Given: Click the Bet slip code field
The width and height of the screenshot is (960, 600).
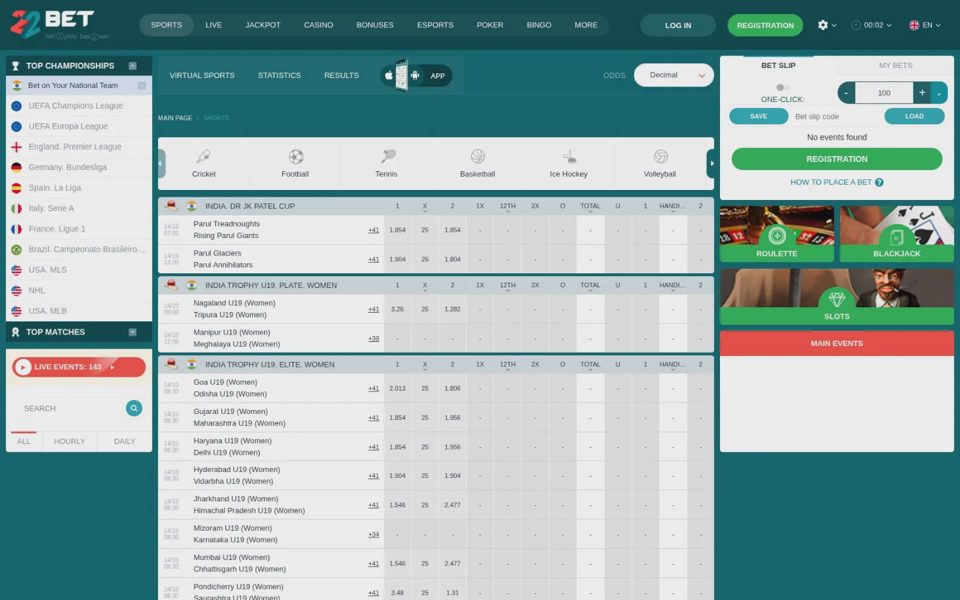Looking at the screenshot, I should pos(836,116).
